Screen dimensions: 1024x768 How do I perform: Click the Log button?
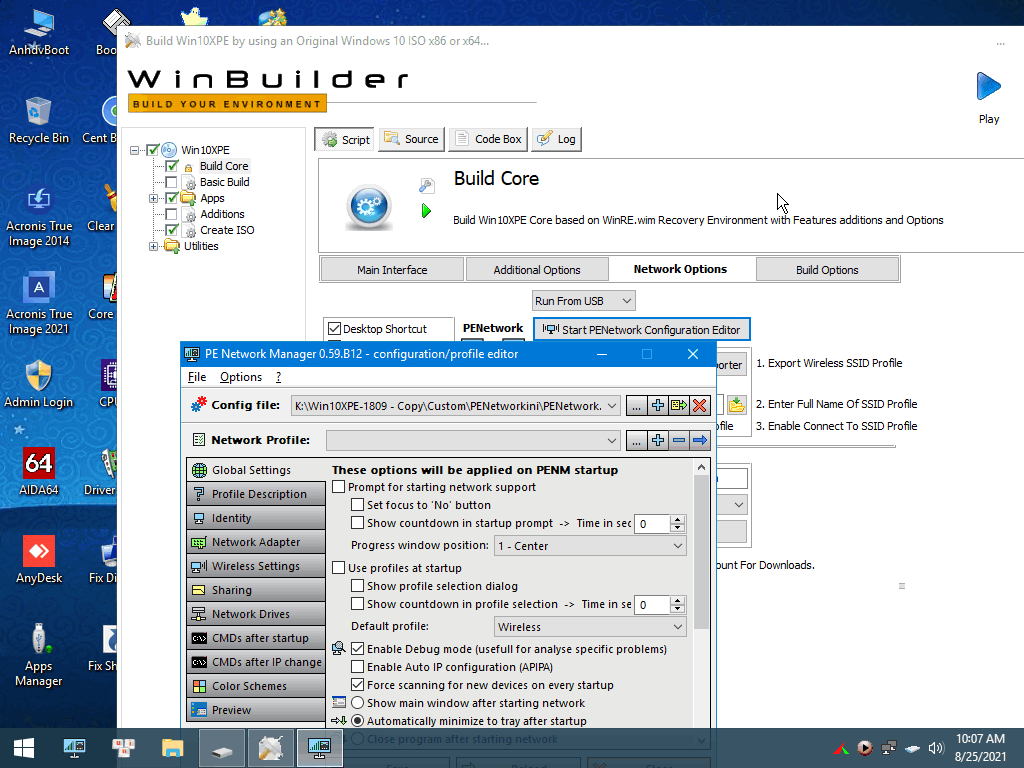click(x=556, y=139)
